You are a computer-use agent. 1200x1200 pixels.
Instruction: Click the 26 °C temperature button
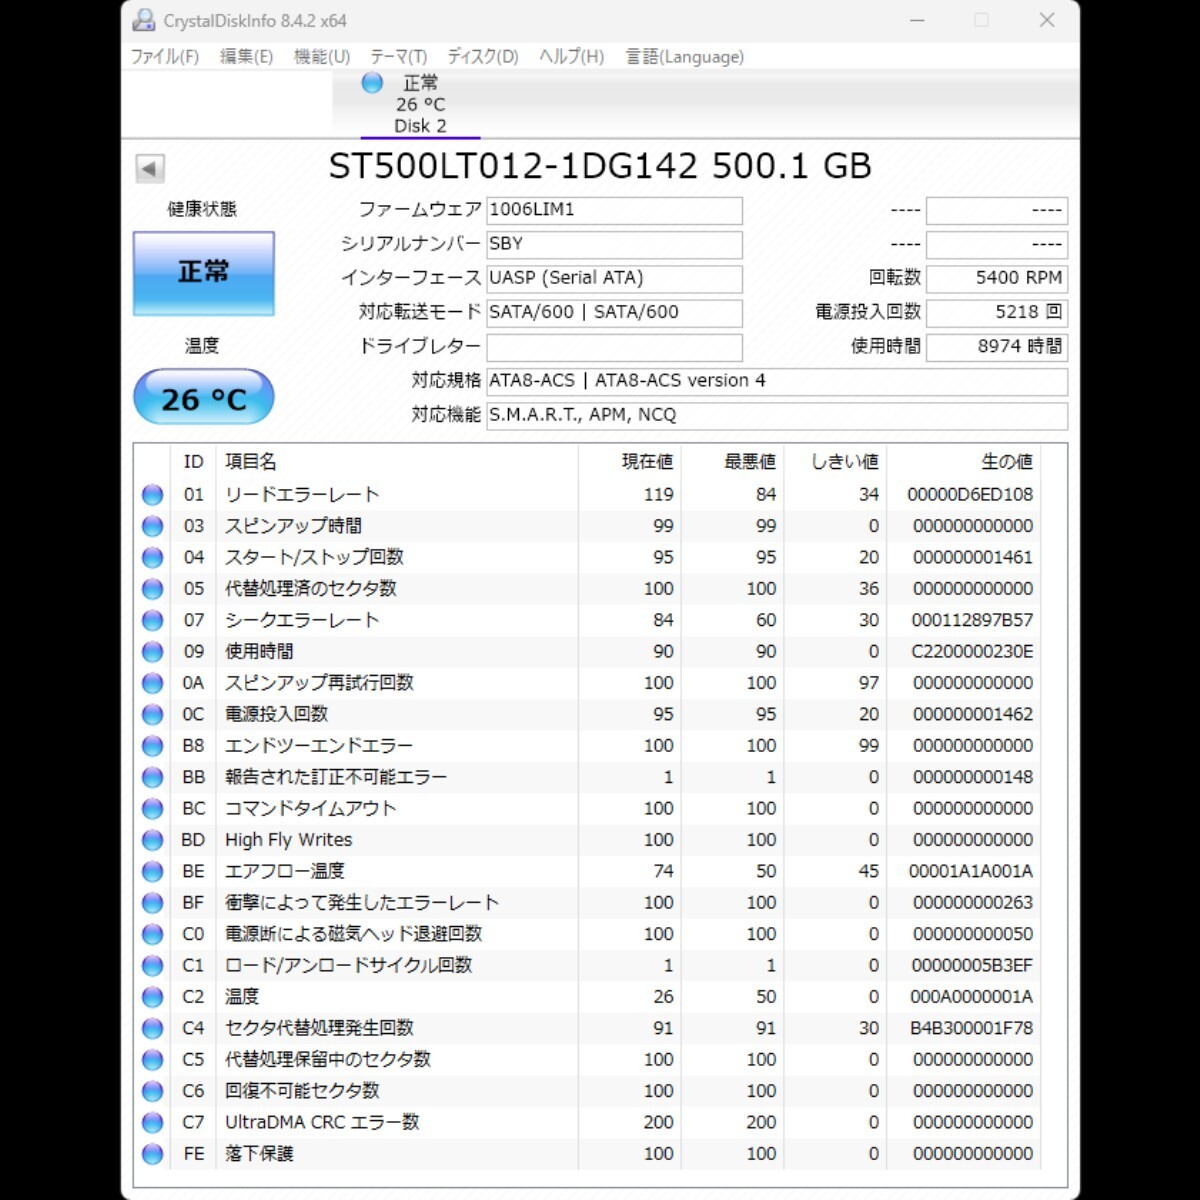pyautogui.click(x=204, y=398)
